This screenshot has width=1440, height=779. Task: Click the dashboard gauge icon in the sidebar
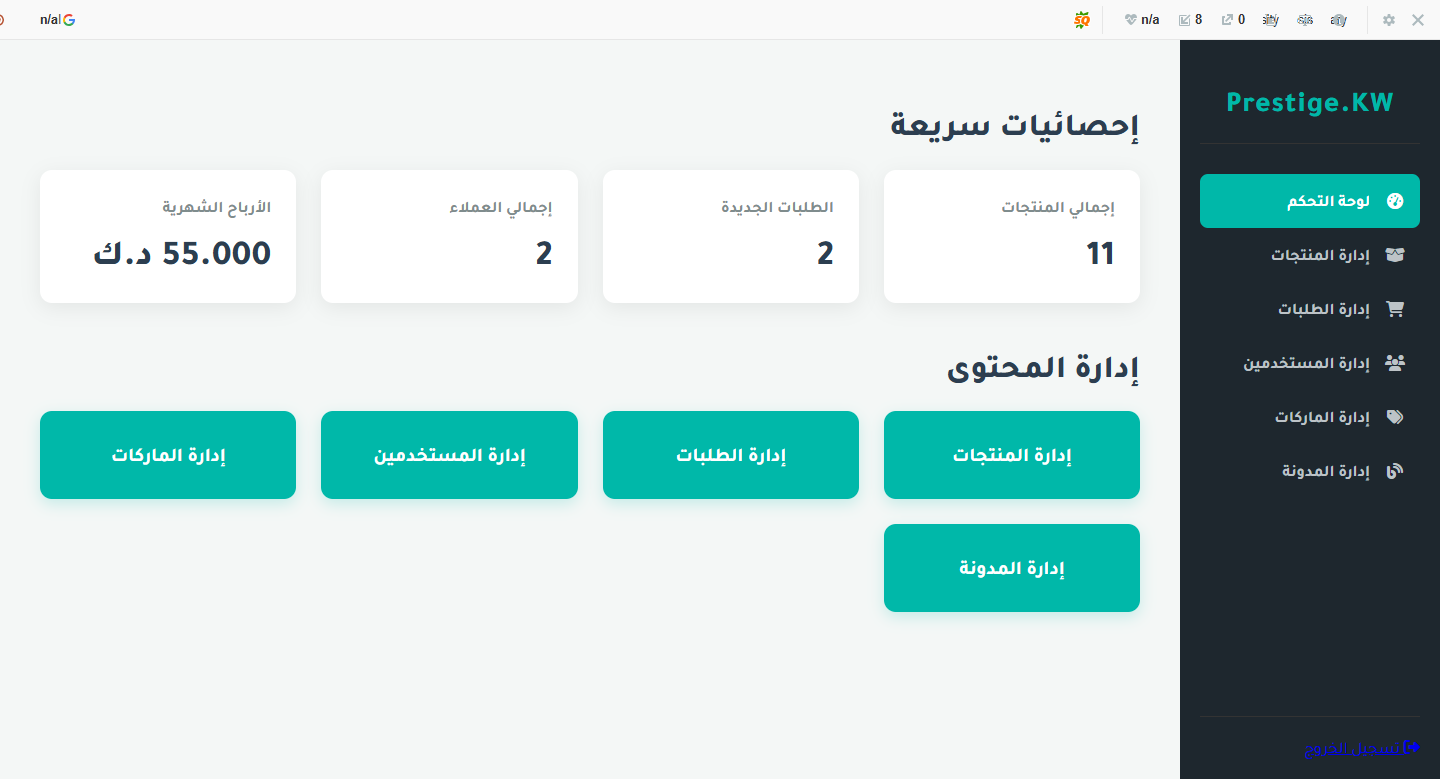1395,201
